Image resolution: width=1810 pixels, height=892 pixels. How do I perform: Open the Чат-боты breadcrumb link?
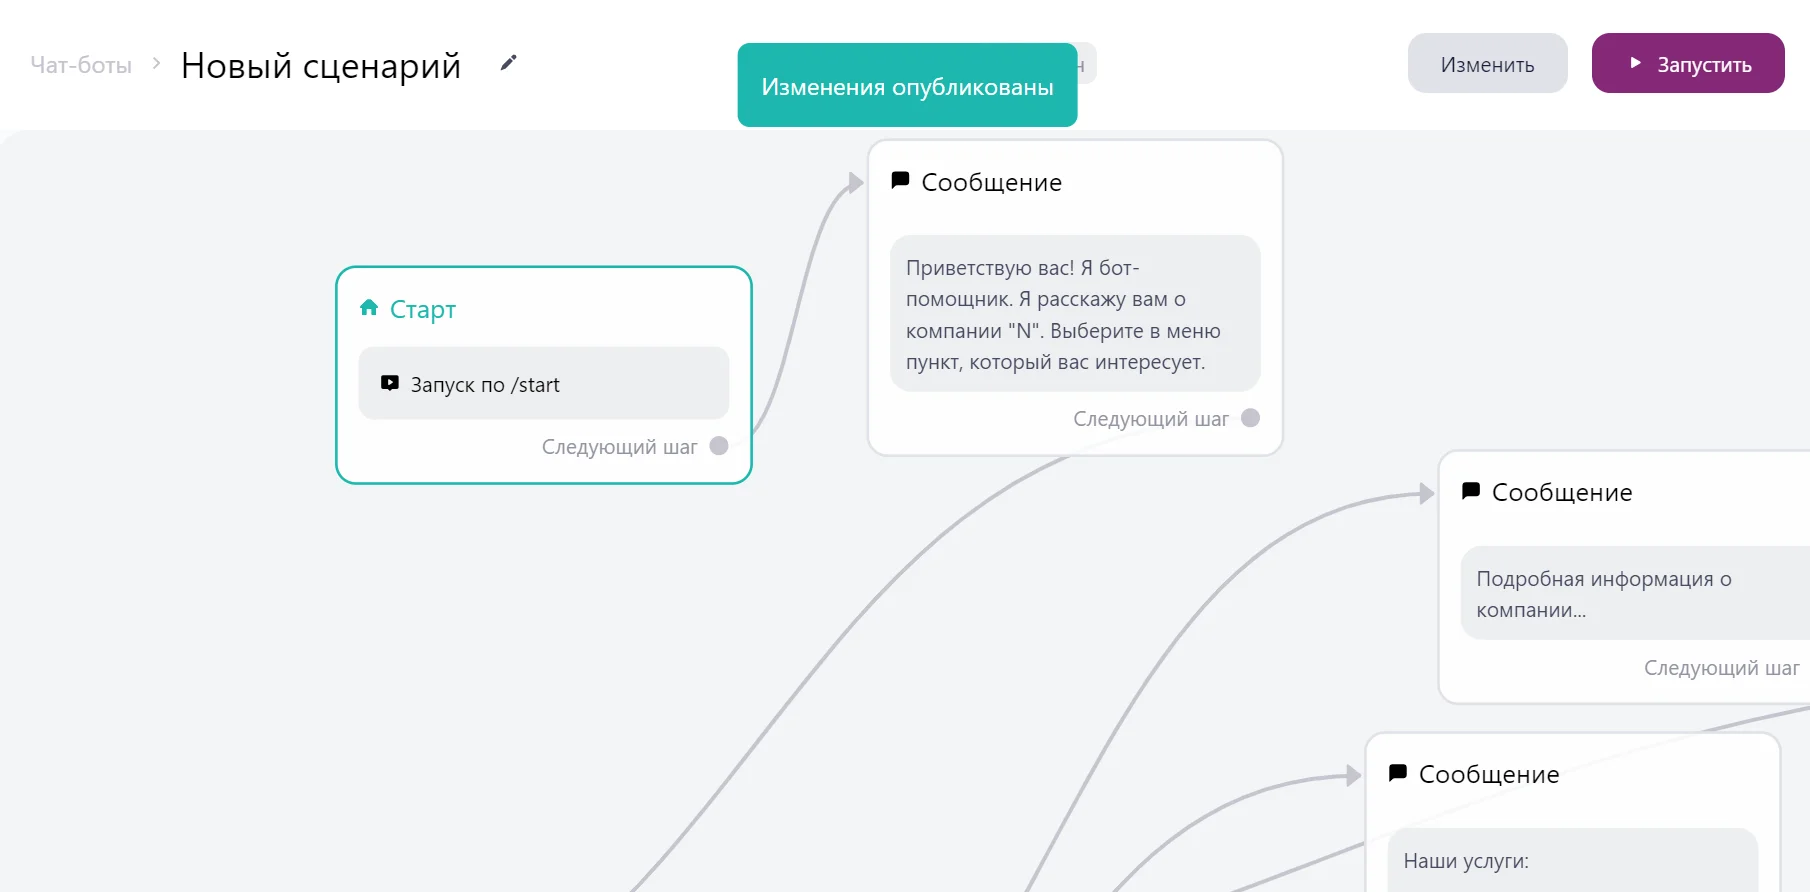click(x=81, y=65)
